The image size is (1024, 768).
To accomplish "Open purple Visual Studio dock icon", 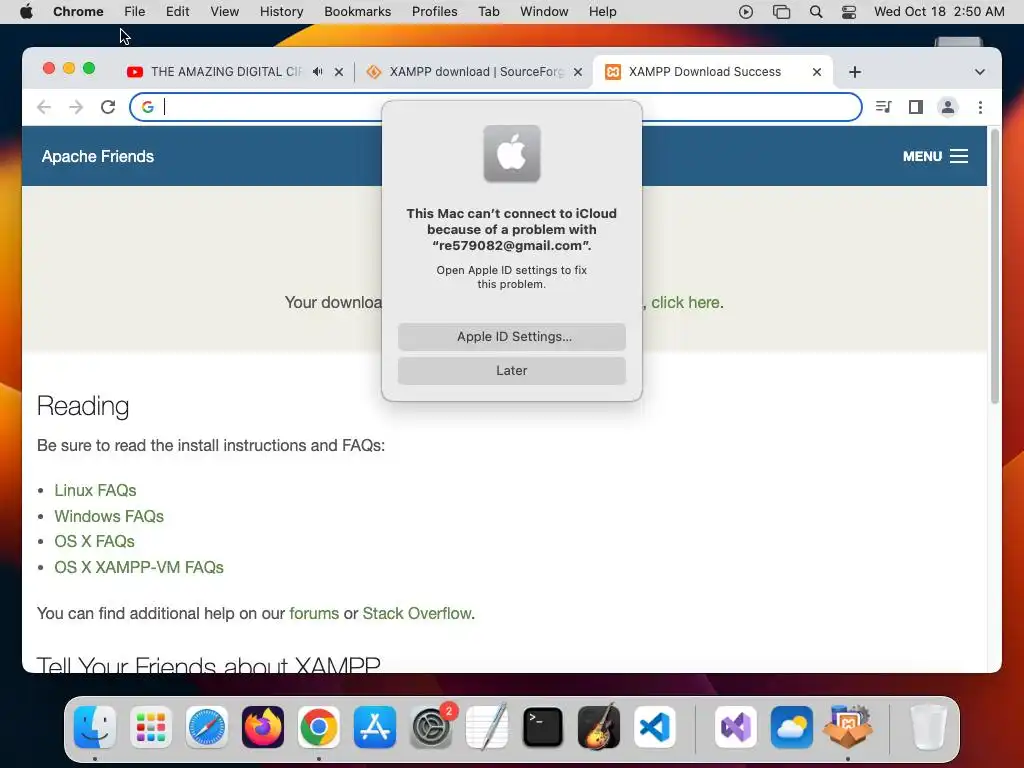I will pos(736,727).
